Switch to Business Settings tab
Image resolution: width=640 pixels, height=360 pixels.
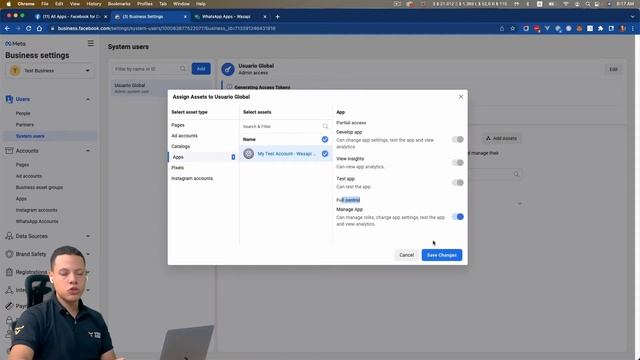[150, 17]
